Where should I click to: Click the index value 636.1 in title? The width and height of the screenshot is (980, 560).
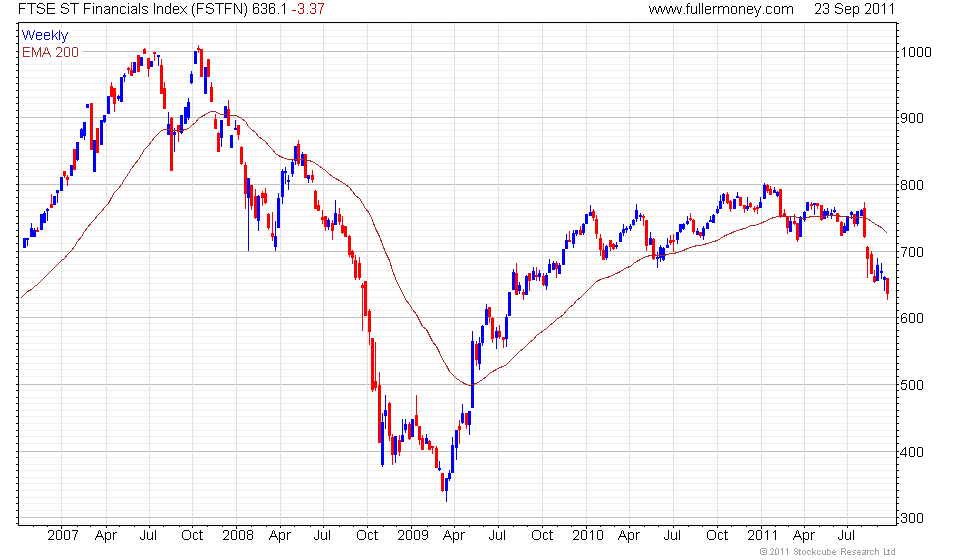click(270, 9)
